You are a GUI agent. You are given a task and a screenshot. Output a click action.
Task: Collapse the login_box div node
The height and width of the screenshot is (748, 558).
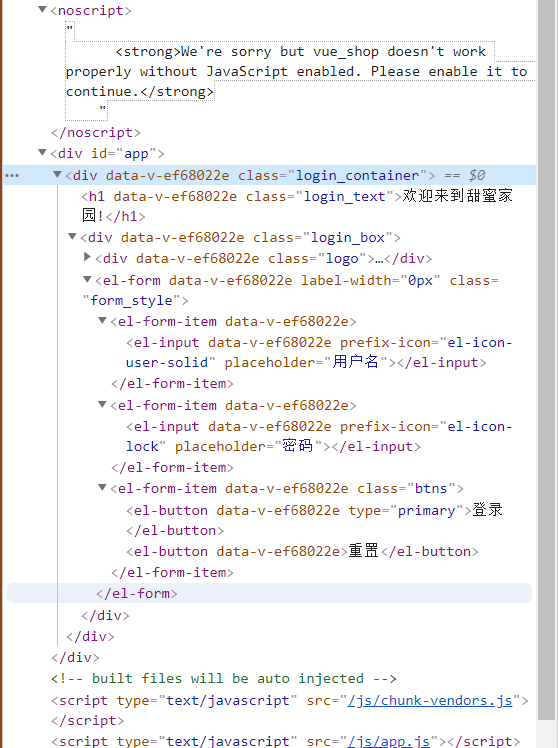(x=72, y=237)
